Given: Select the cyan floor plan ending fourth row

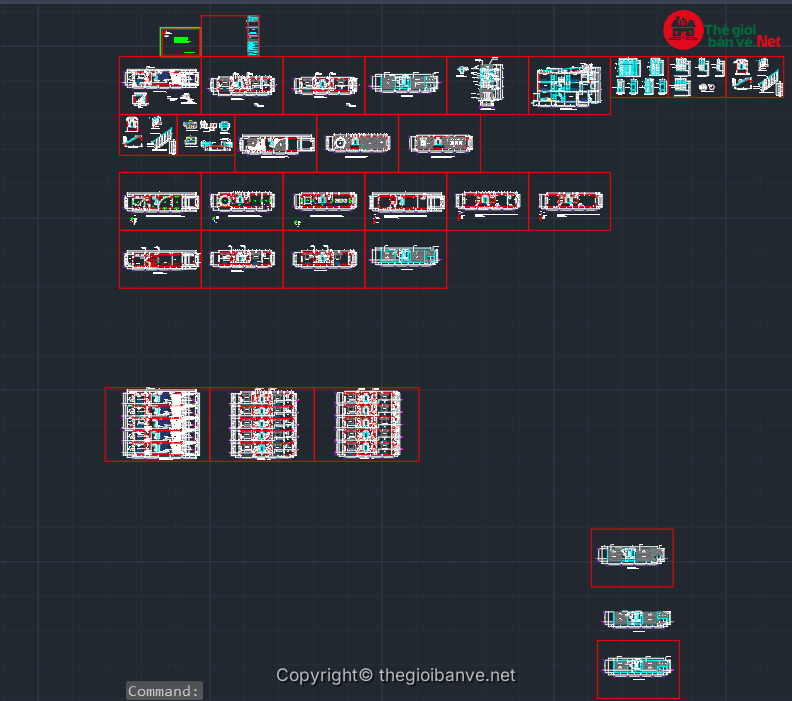Looking at the screenshot, I should click(405, 259).
